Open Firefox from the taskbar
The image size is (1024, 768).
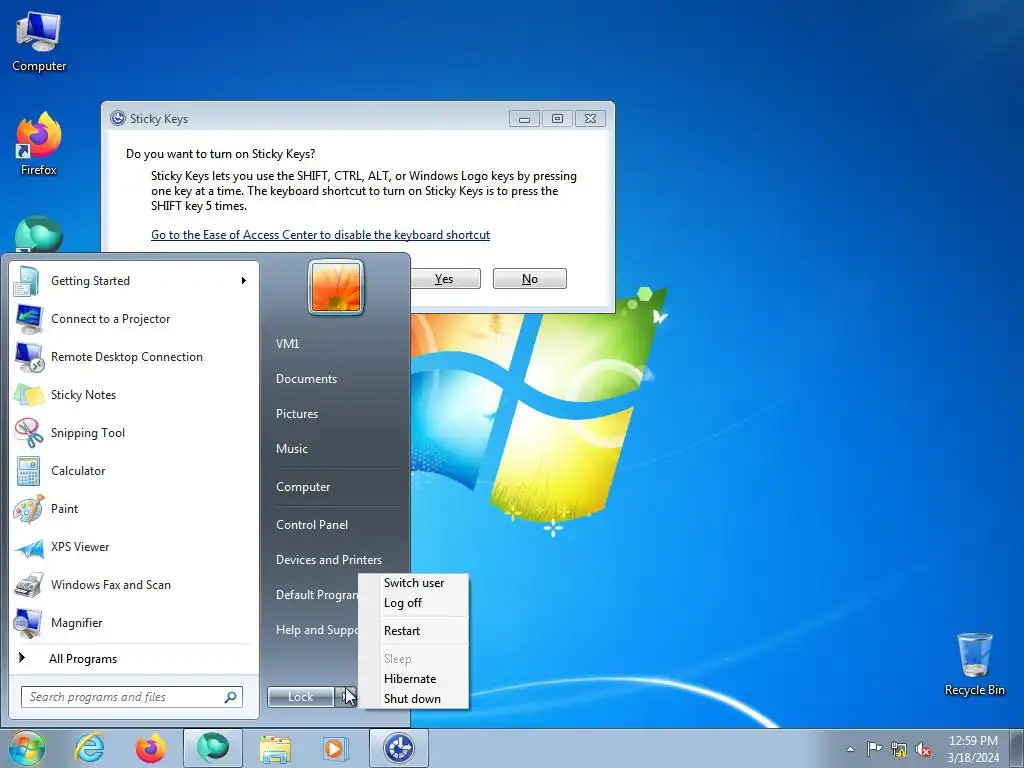click(x=151, y=748)
